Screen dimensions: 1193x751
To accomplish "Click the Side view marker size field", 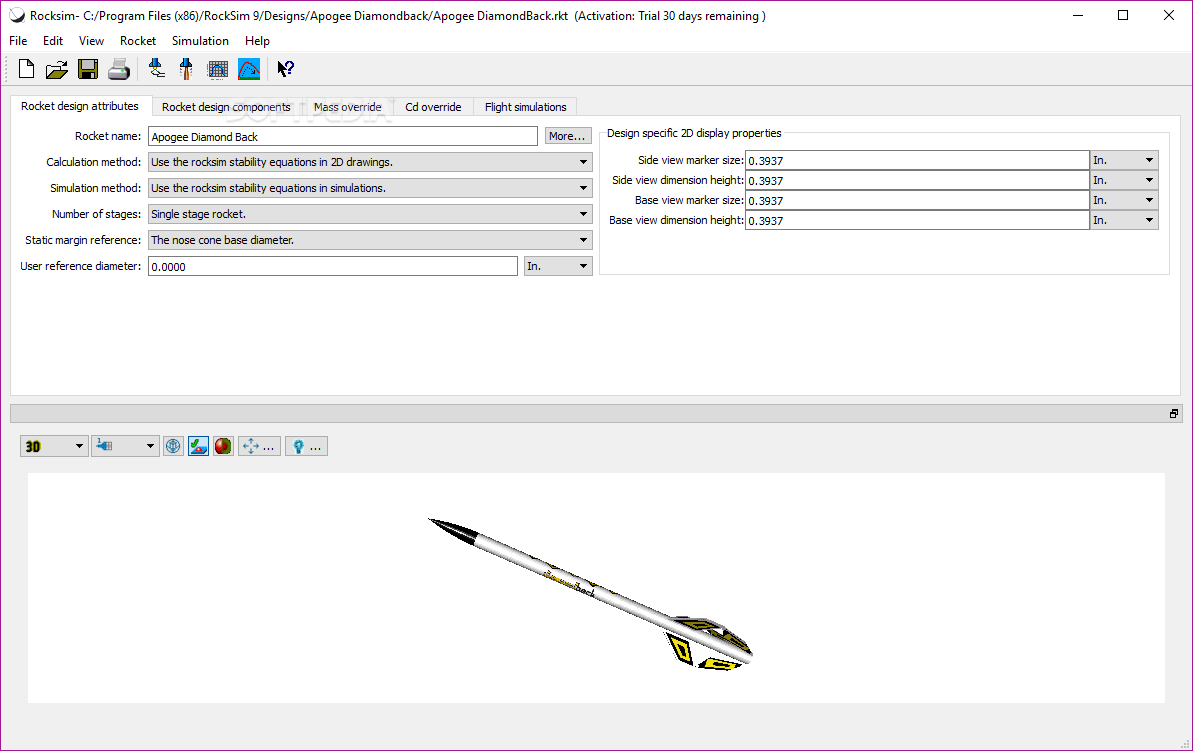I will (x=918, y=160).
